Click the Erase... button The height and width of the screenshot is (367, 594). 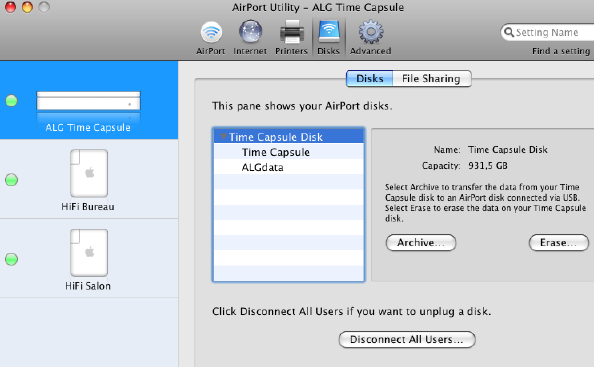(558, 242)
